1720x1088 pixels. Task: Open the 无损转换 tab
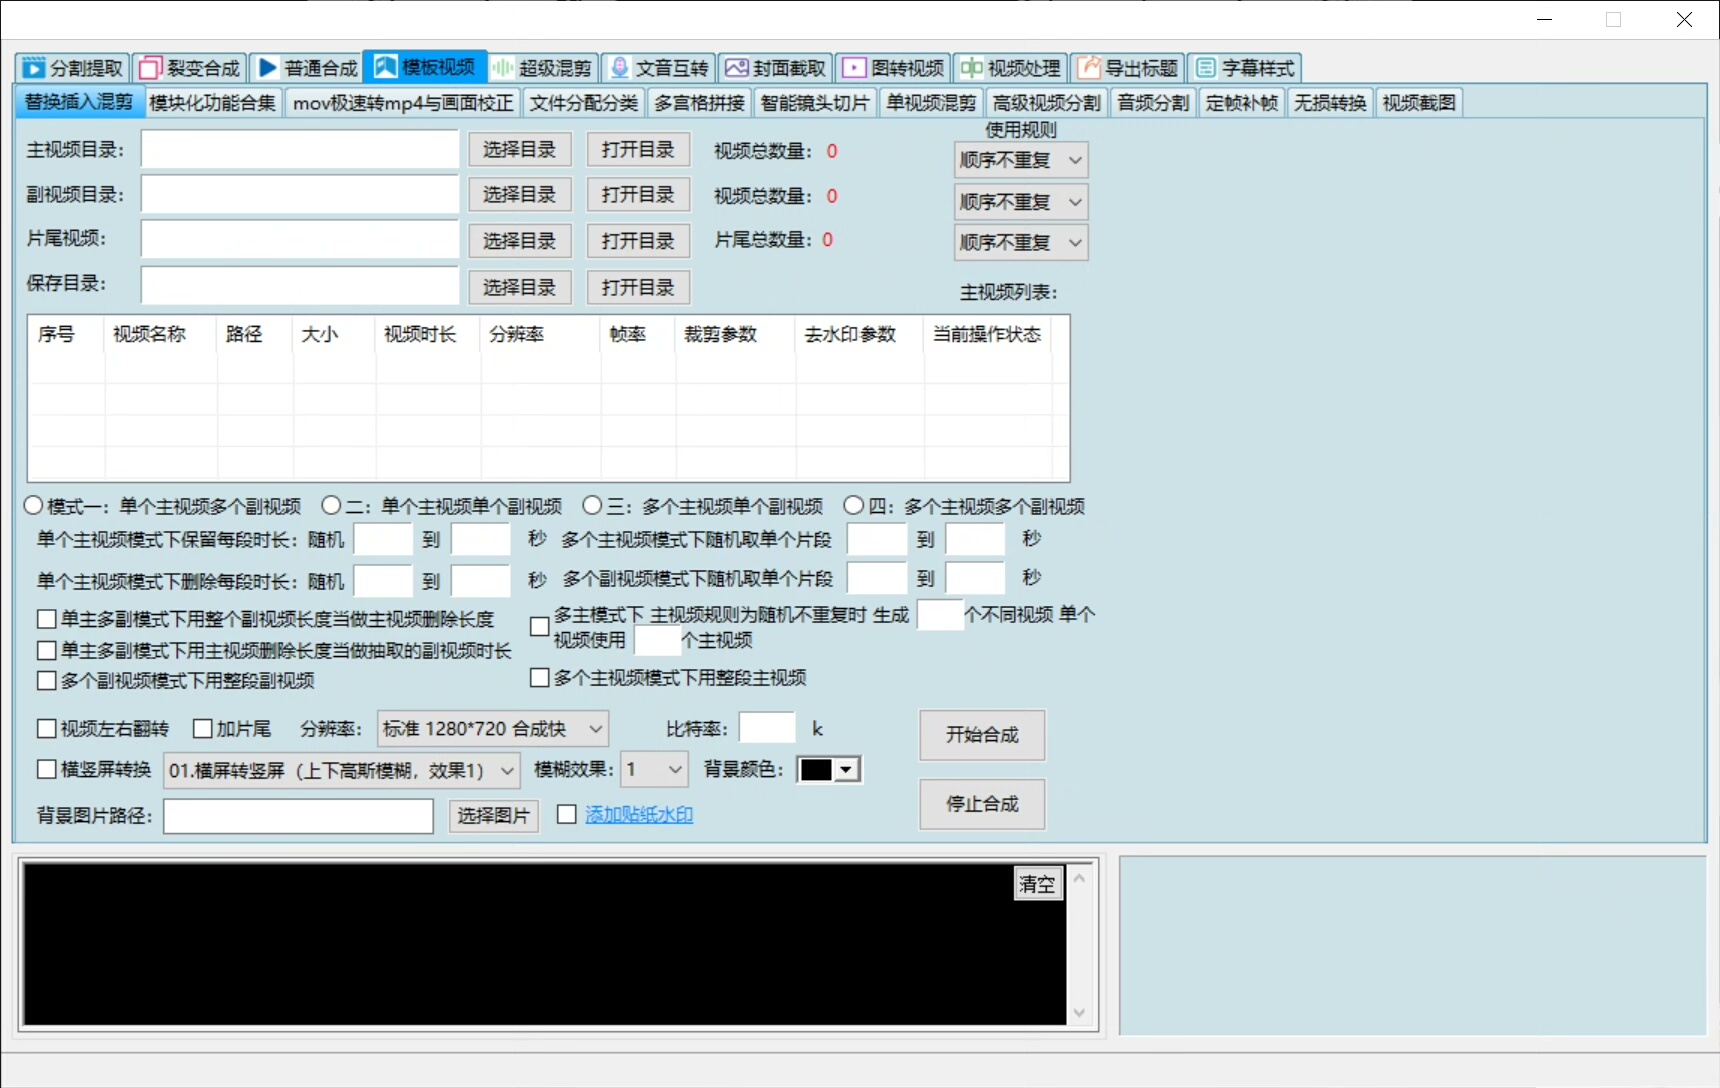click(x=1329, y=103)
